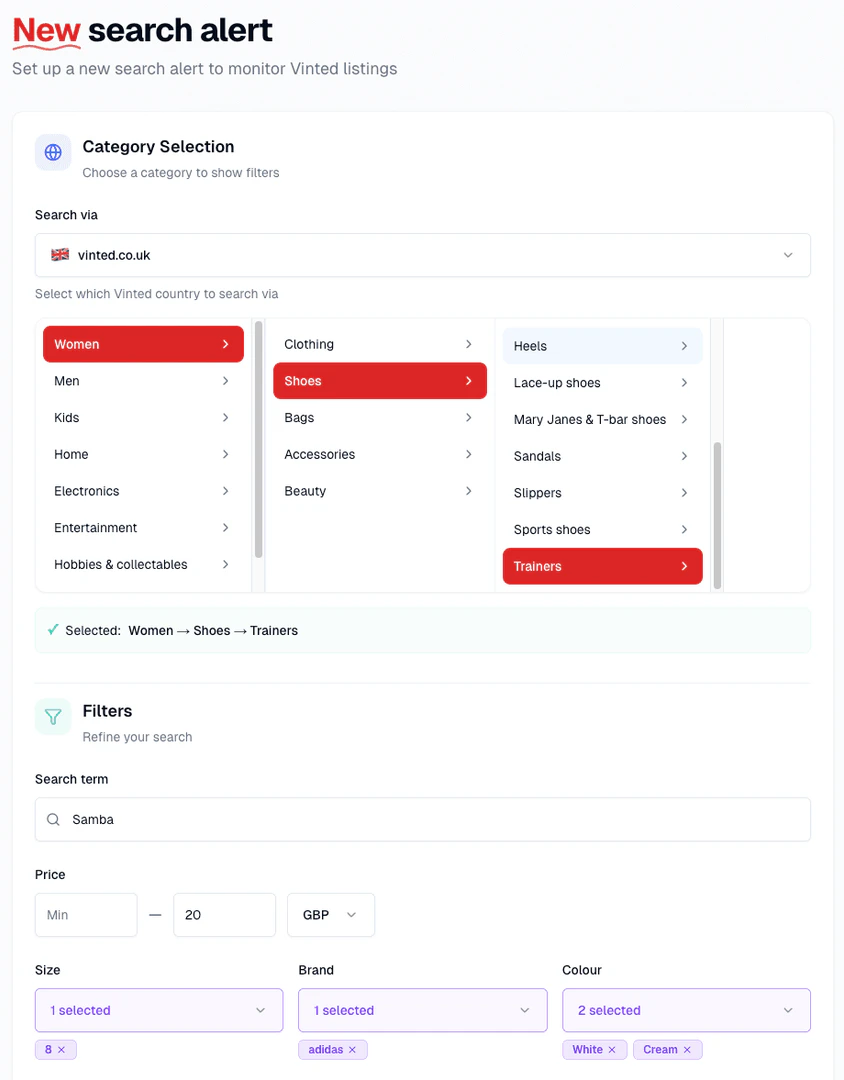Open the Size dropdown showing 1 selected
The width and height of the screenshot is (844, 1080).
click(158, 1010)
